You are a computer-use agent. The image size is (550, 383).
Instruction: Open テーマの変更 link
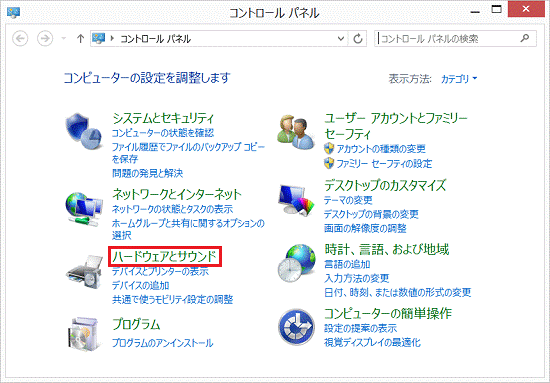point(348,200)
